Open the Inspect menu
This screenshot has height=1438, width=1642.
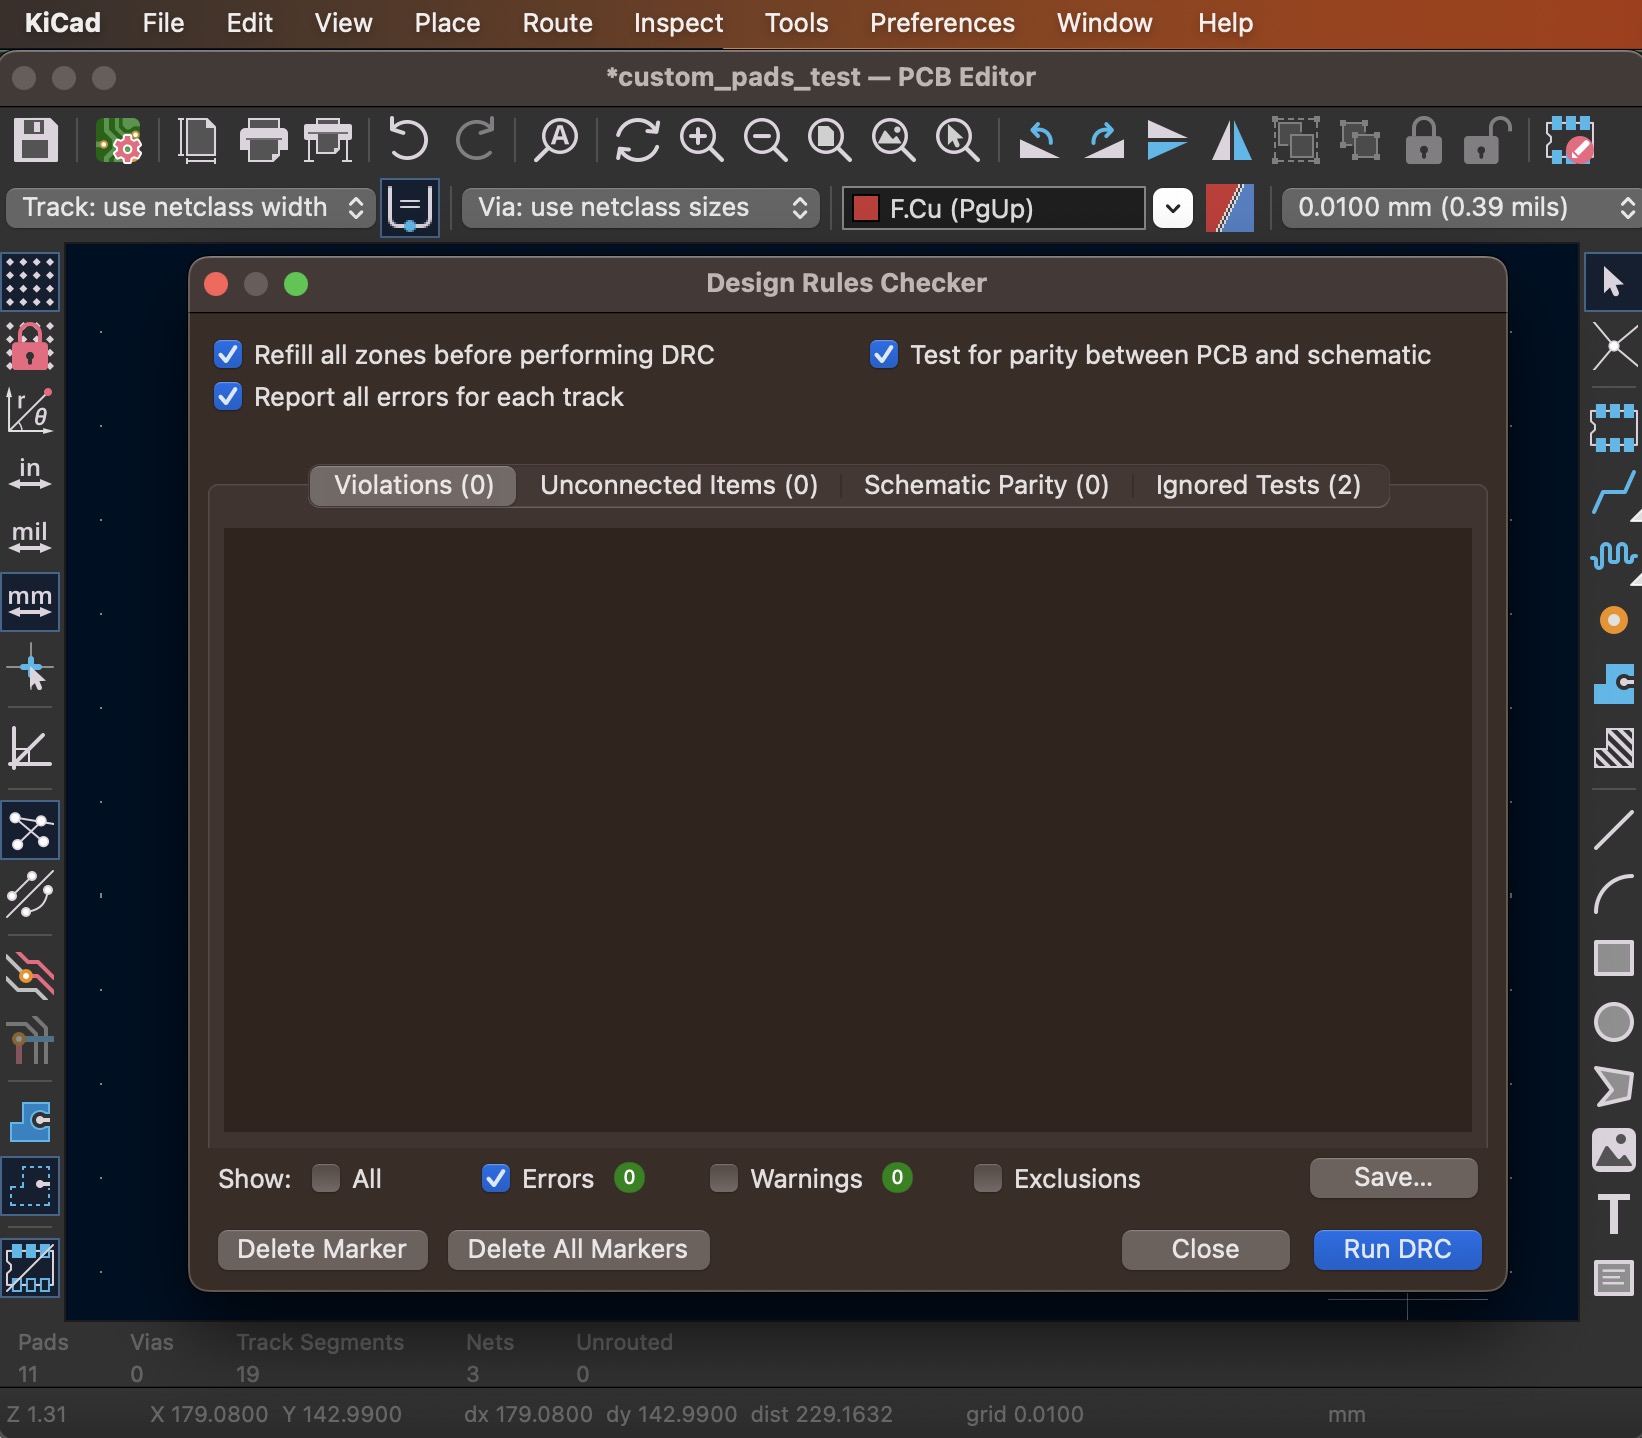678,23
